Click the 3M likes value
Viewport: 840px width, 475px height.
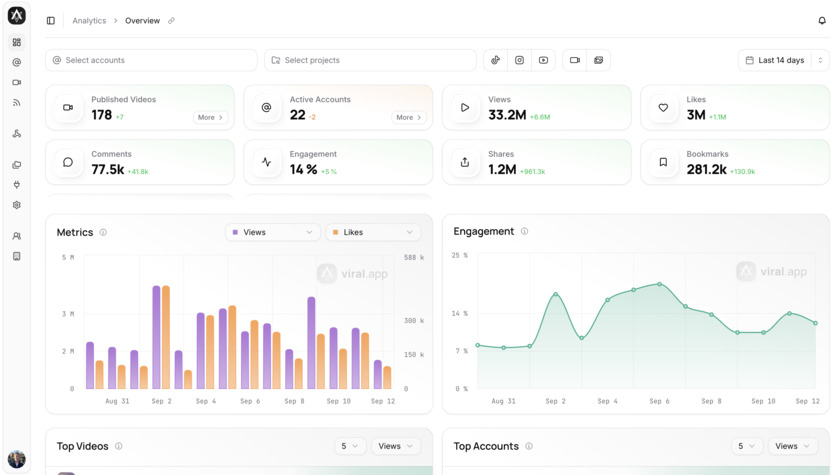tap(696, 115)
